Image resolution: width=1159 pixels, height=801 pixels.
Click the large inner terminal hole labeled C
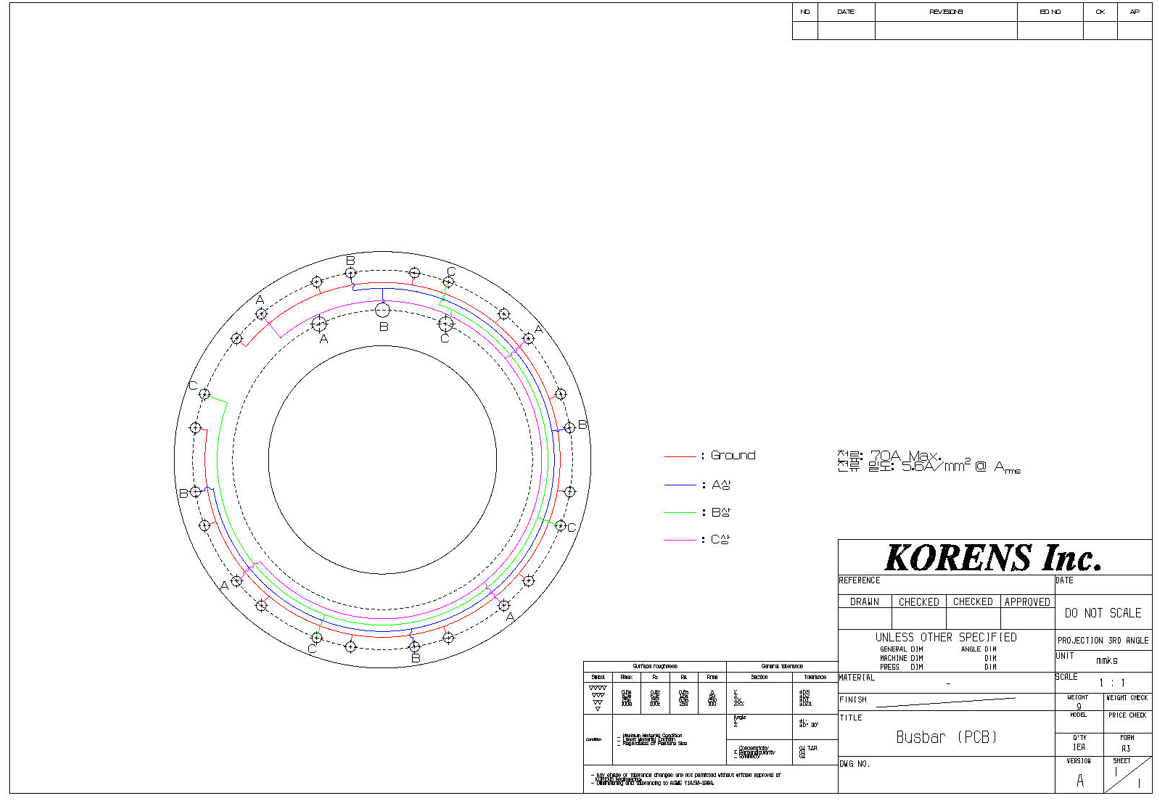click(446, 324)
